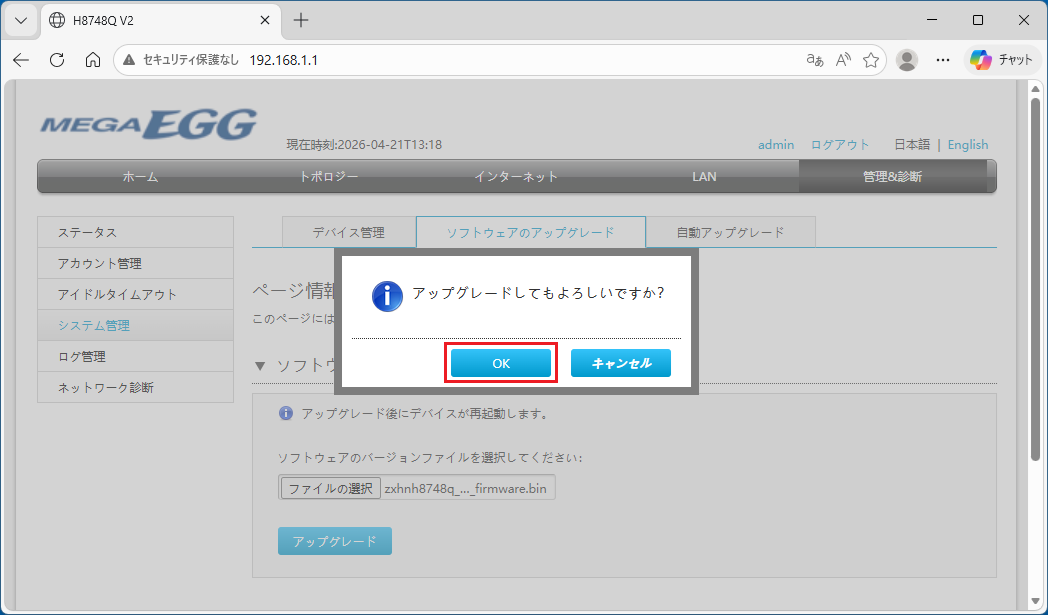This screenshot has height=615, width=1048.
Task: Switch language to 日本語
Action: 912,144
